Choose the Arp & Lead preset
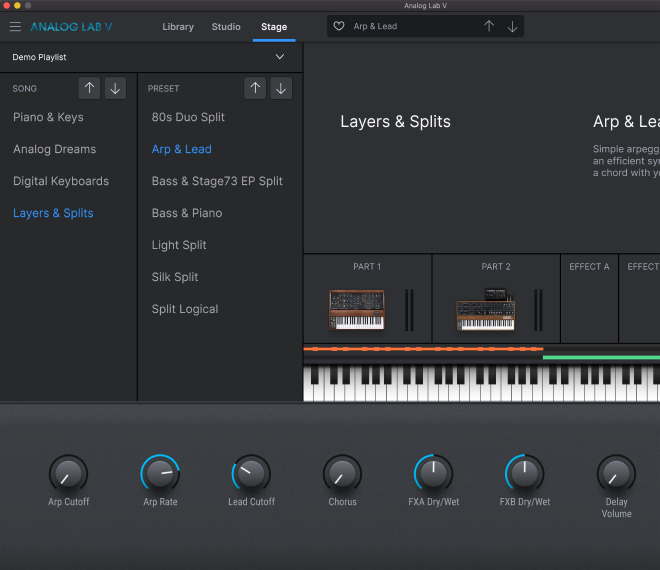 [181, 149]
